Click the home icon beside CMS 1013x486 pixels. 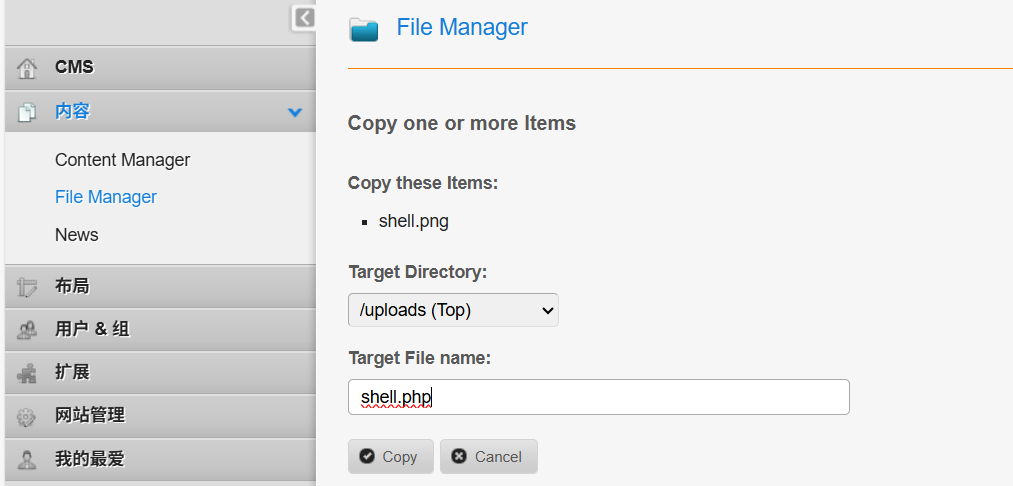point(28,68)
